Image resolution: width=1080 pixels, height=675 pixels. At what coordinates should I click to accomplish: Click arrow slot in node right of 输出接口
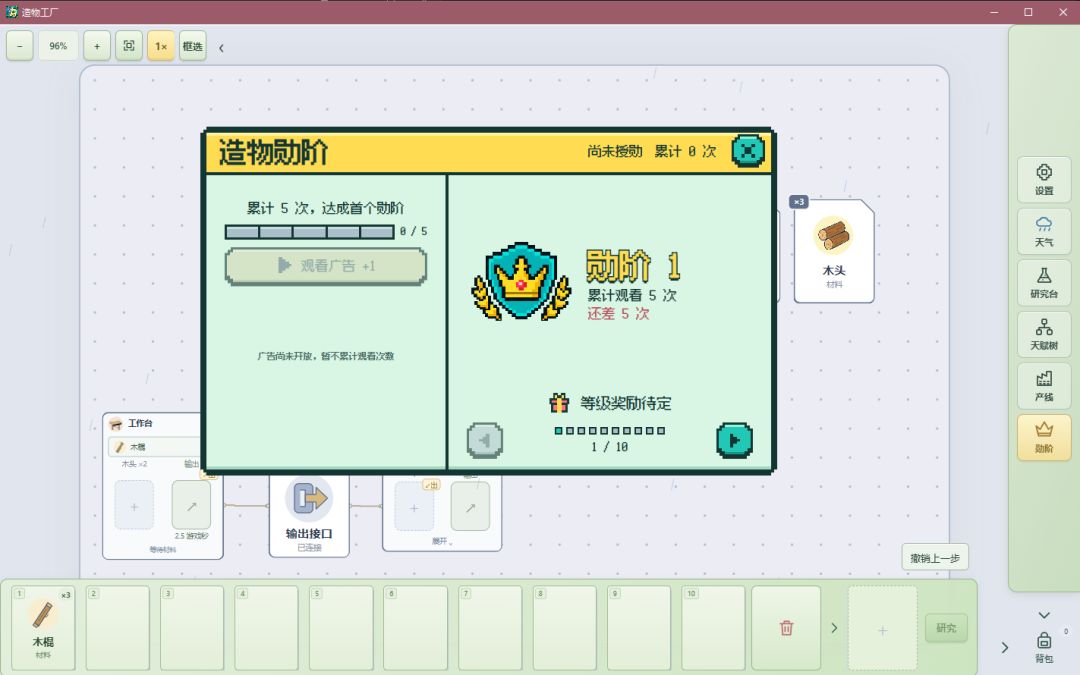pyautogui.click(x=470, y=508)
